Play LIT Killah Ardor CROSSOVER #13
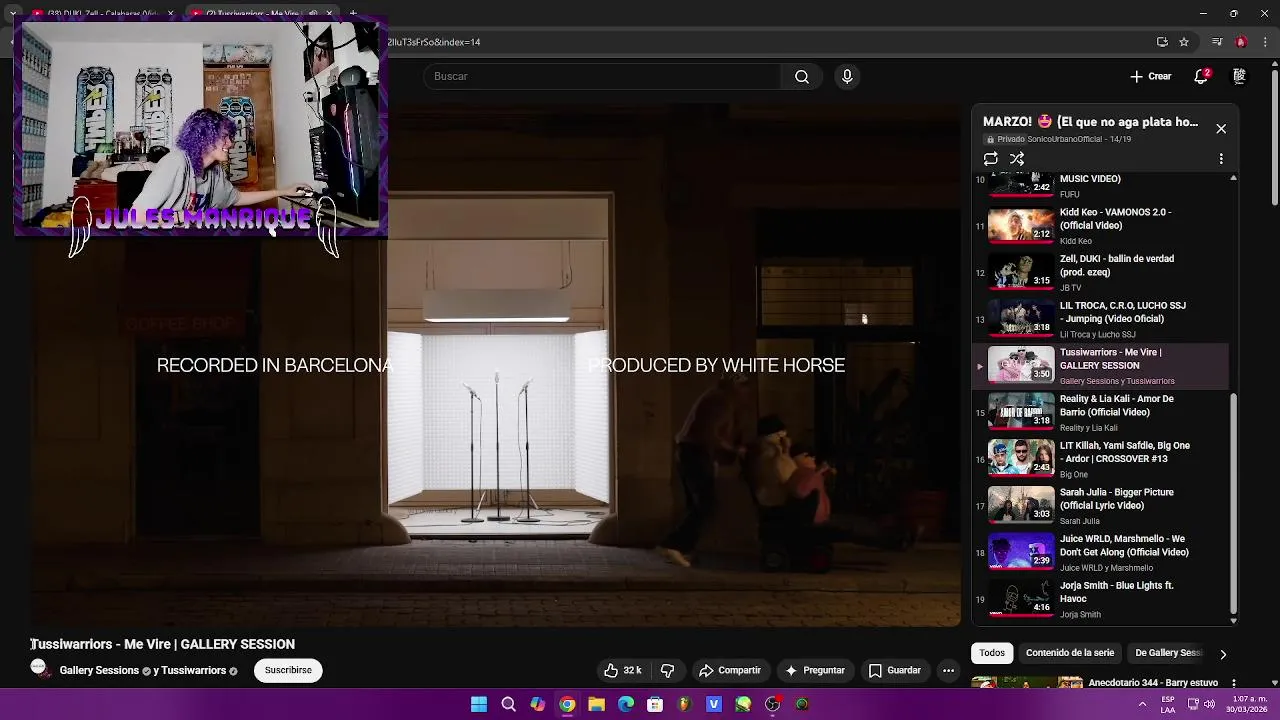This screenshot has height=720, width=1280. pos(1100,459)
